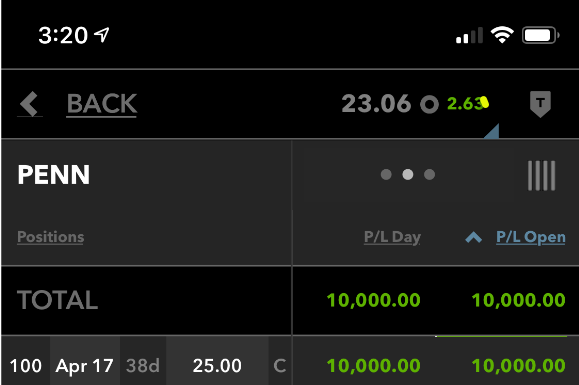Screen dimensions: 579x385
Task: Tap the cellular signal bars icon
Action: tap(469, 35)
